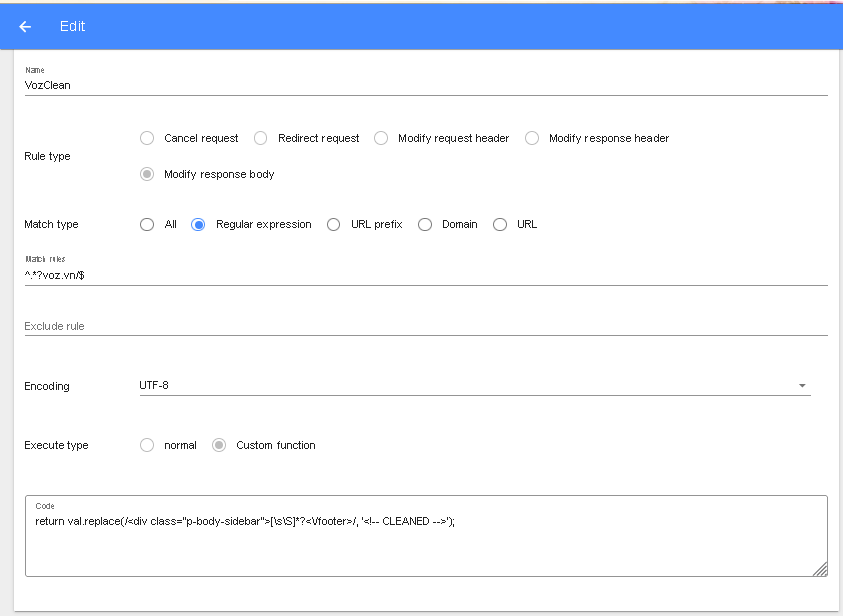The image size is (843, 616).
Task: Set Match type to Domain
Action: coord(425,224)
